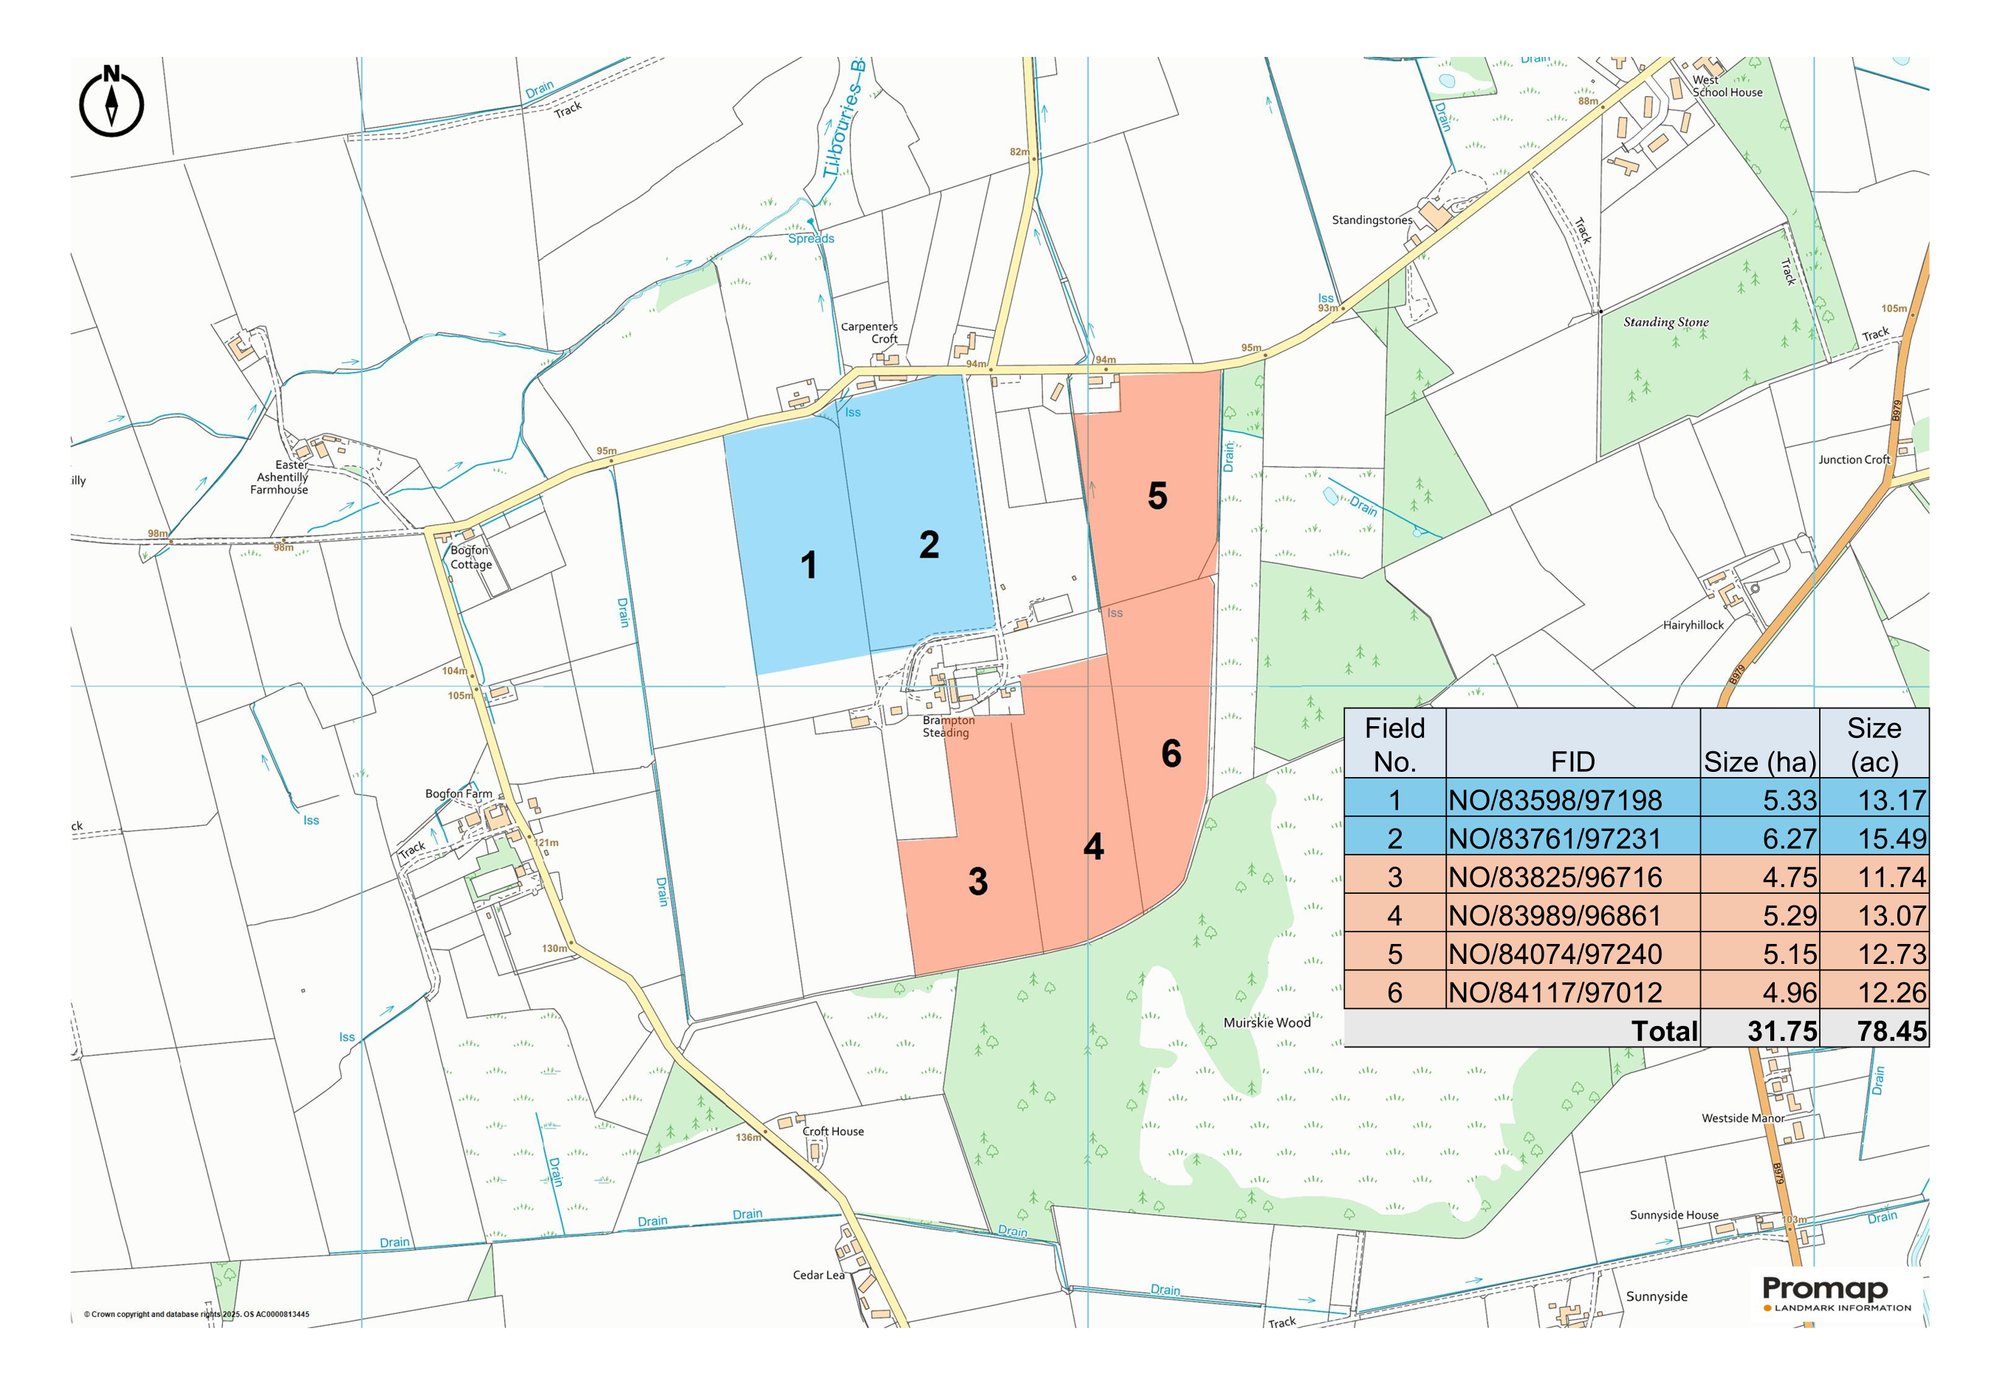The height and width of the screenshot is (1385, 2000).
Task: Click the Size (ha) column header
Action: point(1760,762)
